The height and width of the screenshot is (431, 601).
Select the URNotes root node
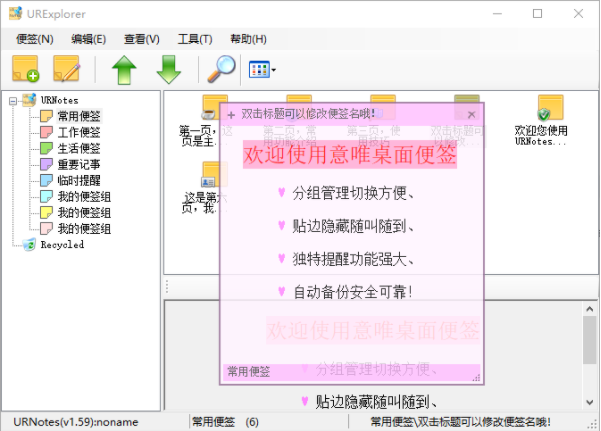[60, 100]
